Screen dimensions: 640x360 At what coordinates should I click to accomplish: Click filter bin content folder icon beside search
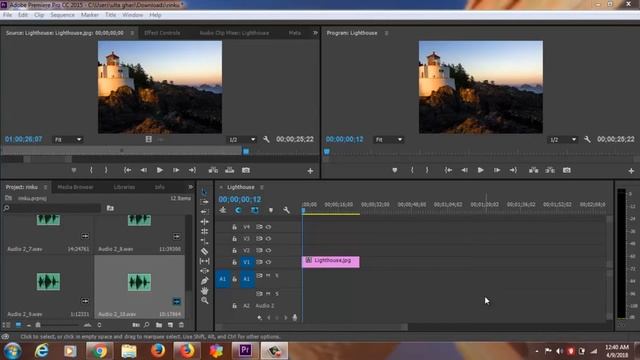click(x=110, y=208)
